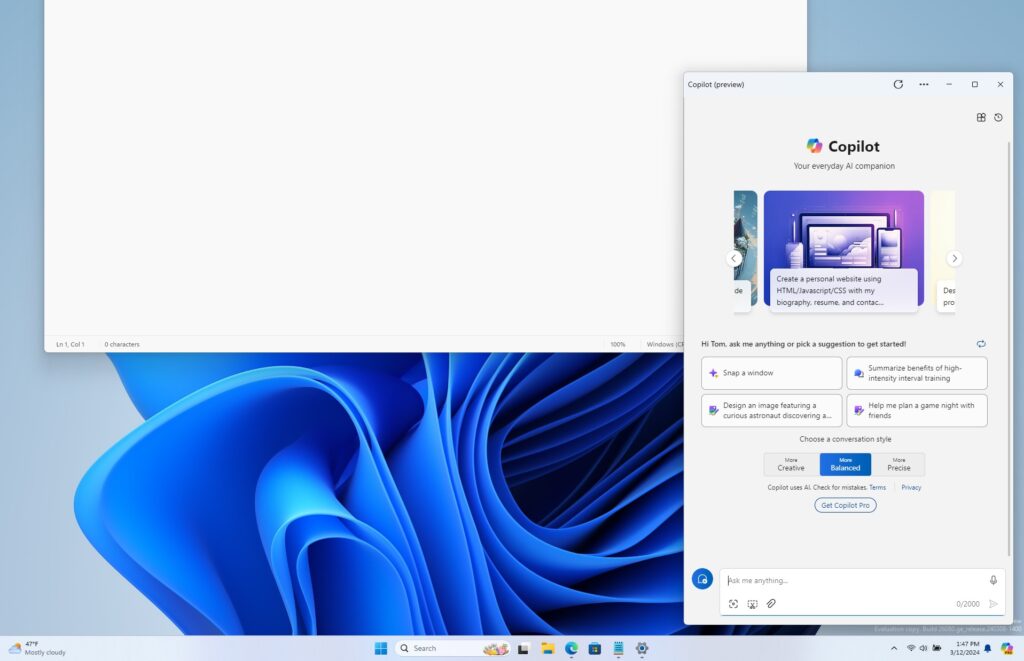Go to the next carousel card

(x=954, y=258)
